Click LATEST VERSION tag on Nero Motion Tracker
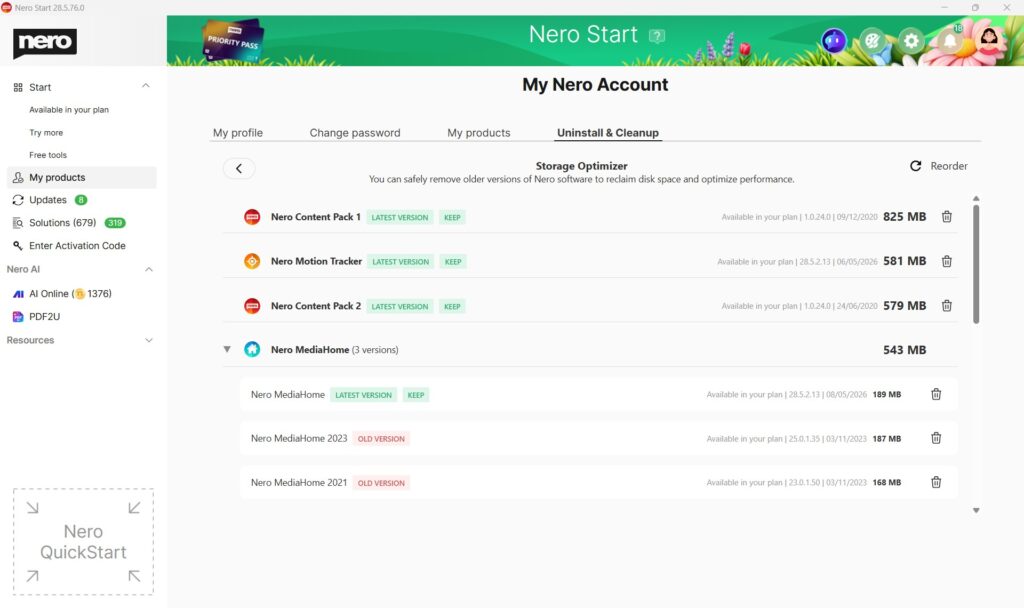This screenshot has height=608, width=1024. [400, 262]
